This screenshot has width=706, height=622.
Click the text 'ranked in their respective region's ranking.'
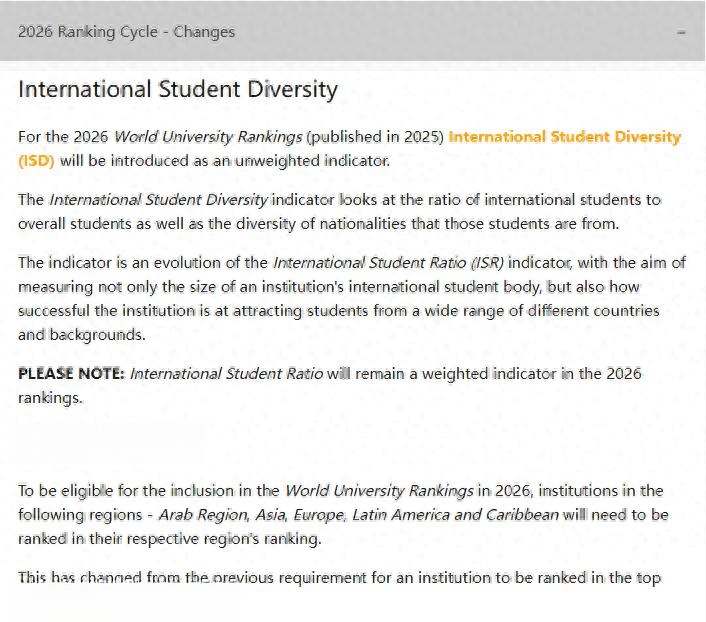pyautogui.click(x=170, y=538)
